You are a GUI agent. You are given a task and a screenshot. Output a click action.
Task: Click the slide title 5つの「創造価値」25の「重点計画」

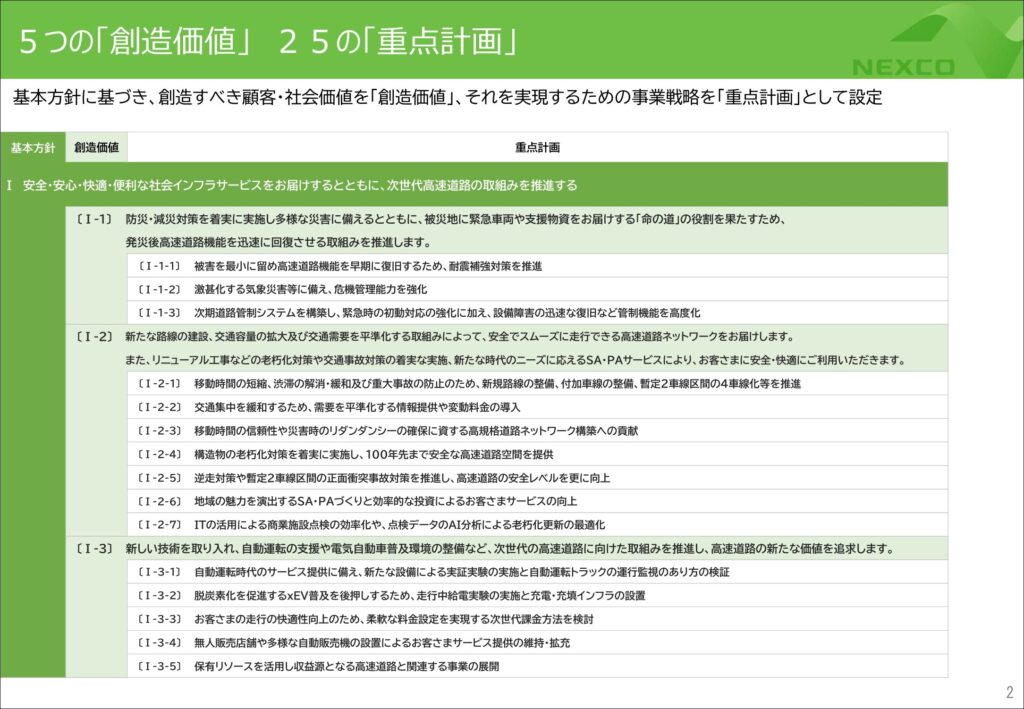click(268, 41)
